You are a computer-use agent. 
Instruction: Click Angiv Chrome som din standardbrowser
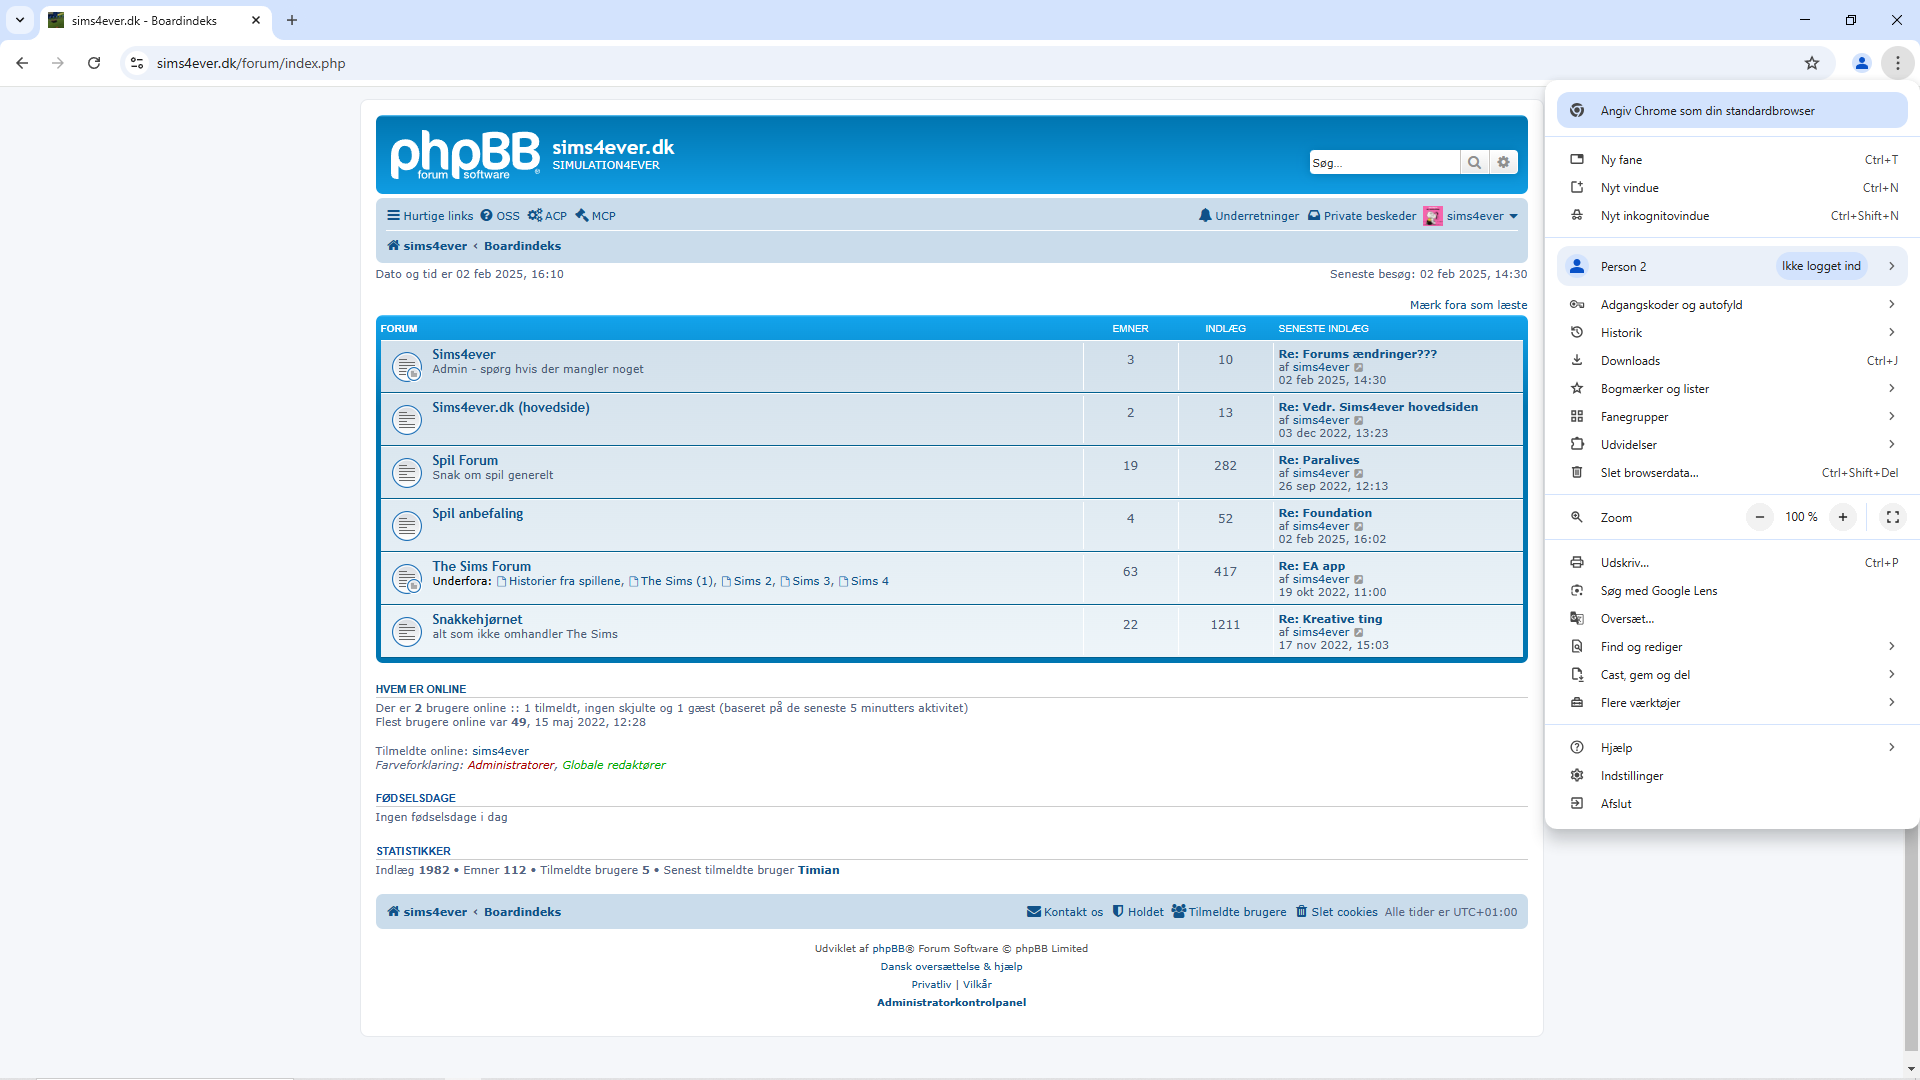point(1732,111)
